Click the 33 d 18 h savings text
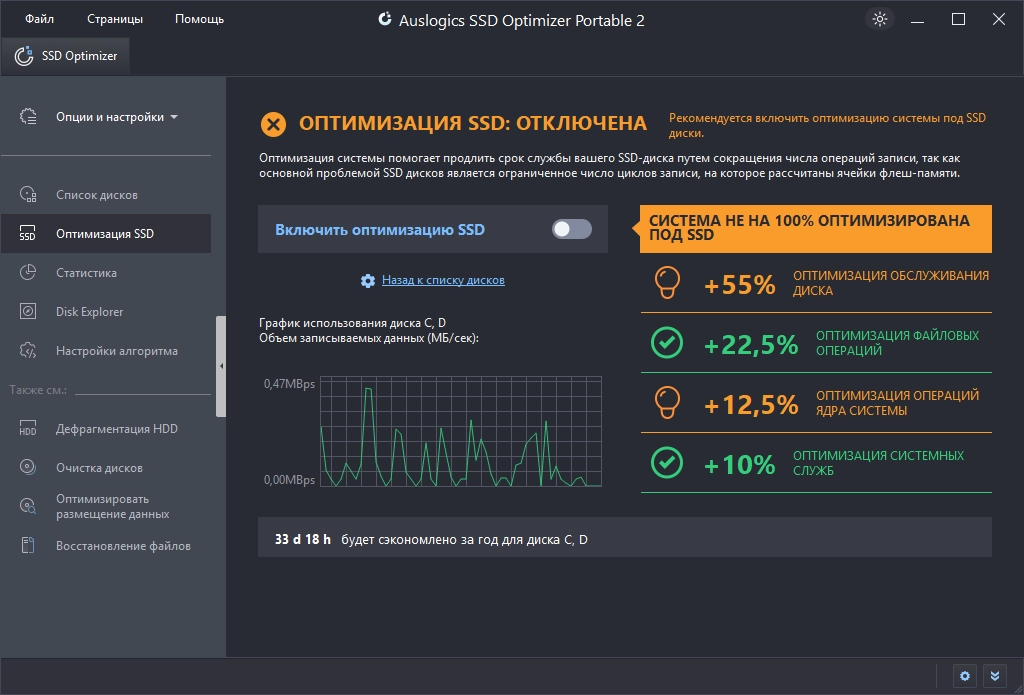Image resolution: width=1024 pixels, height=695 pixels. click(x=302, y=540)
